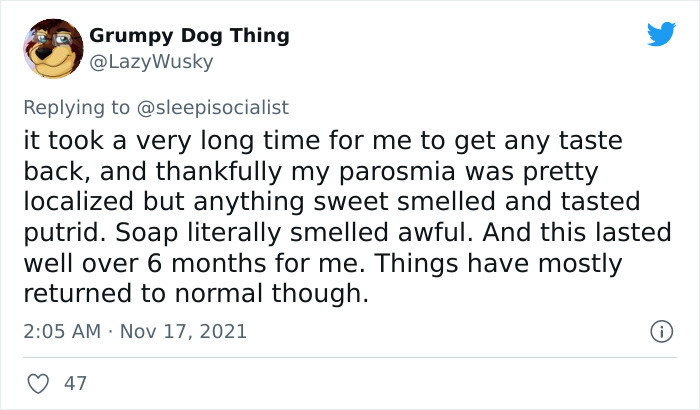Click the Nov 17, 2021 date
Screen dimensions: 700x410
click(183, 330)
